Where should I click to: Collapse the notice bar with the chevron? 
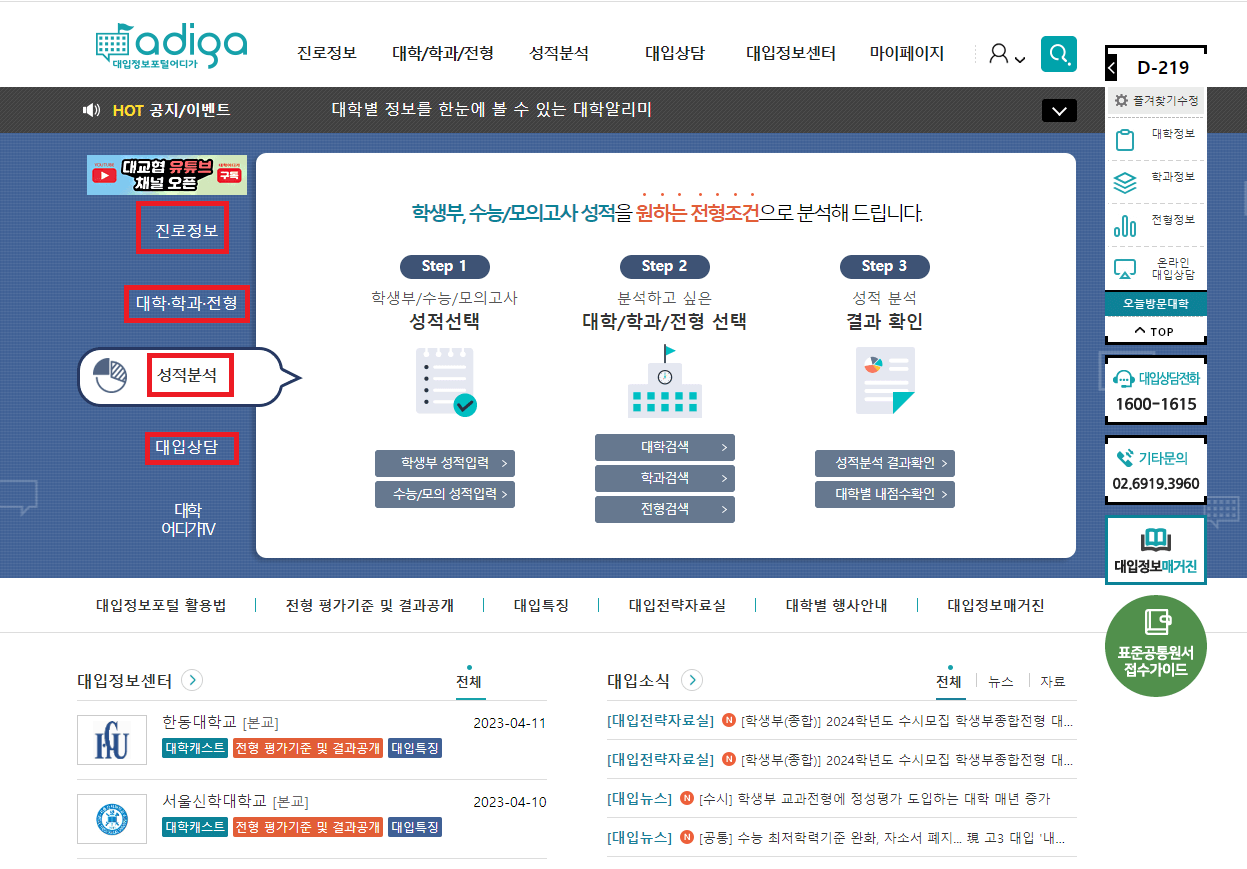point(1059,110)
